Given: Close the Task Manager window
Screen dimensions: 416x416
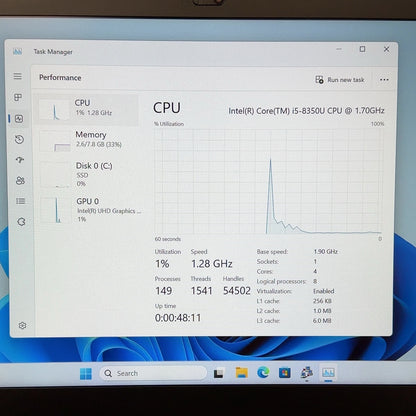Looking at the screenshot, I should 386,49.
